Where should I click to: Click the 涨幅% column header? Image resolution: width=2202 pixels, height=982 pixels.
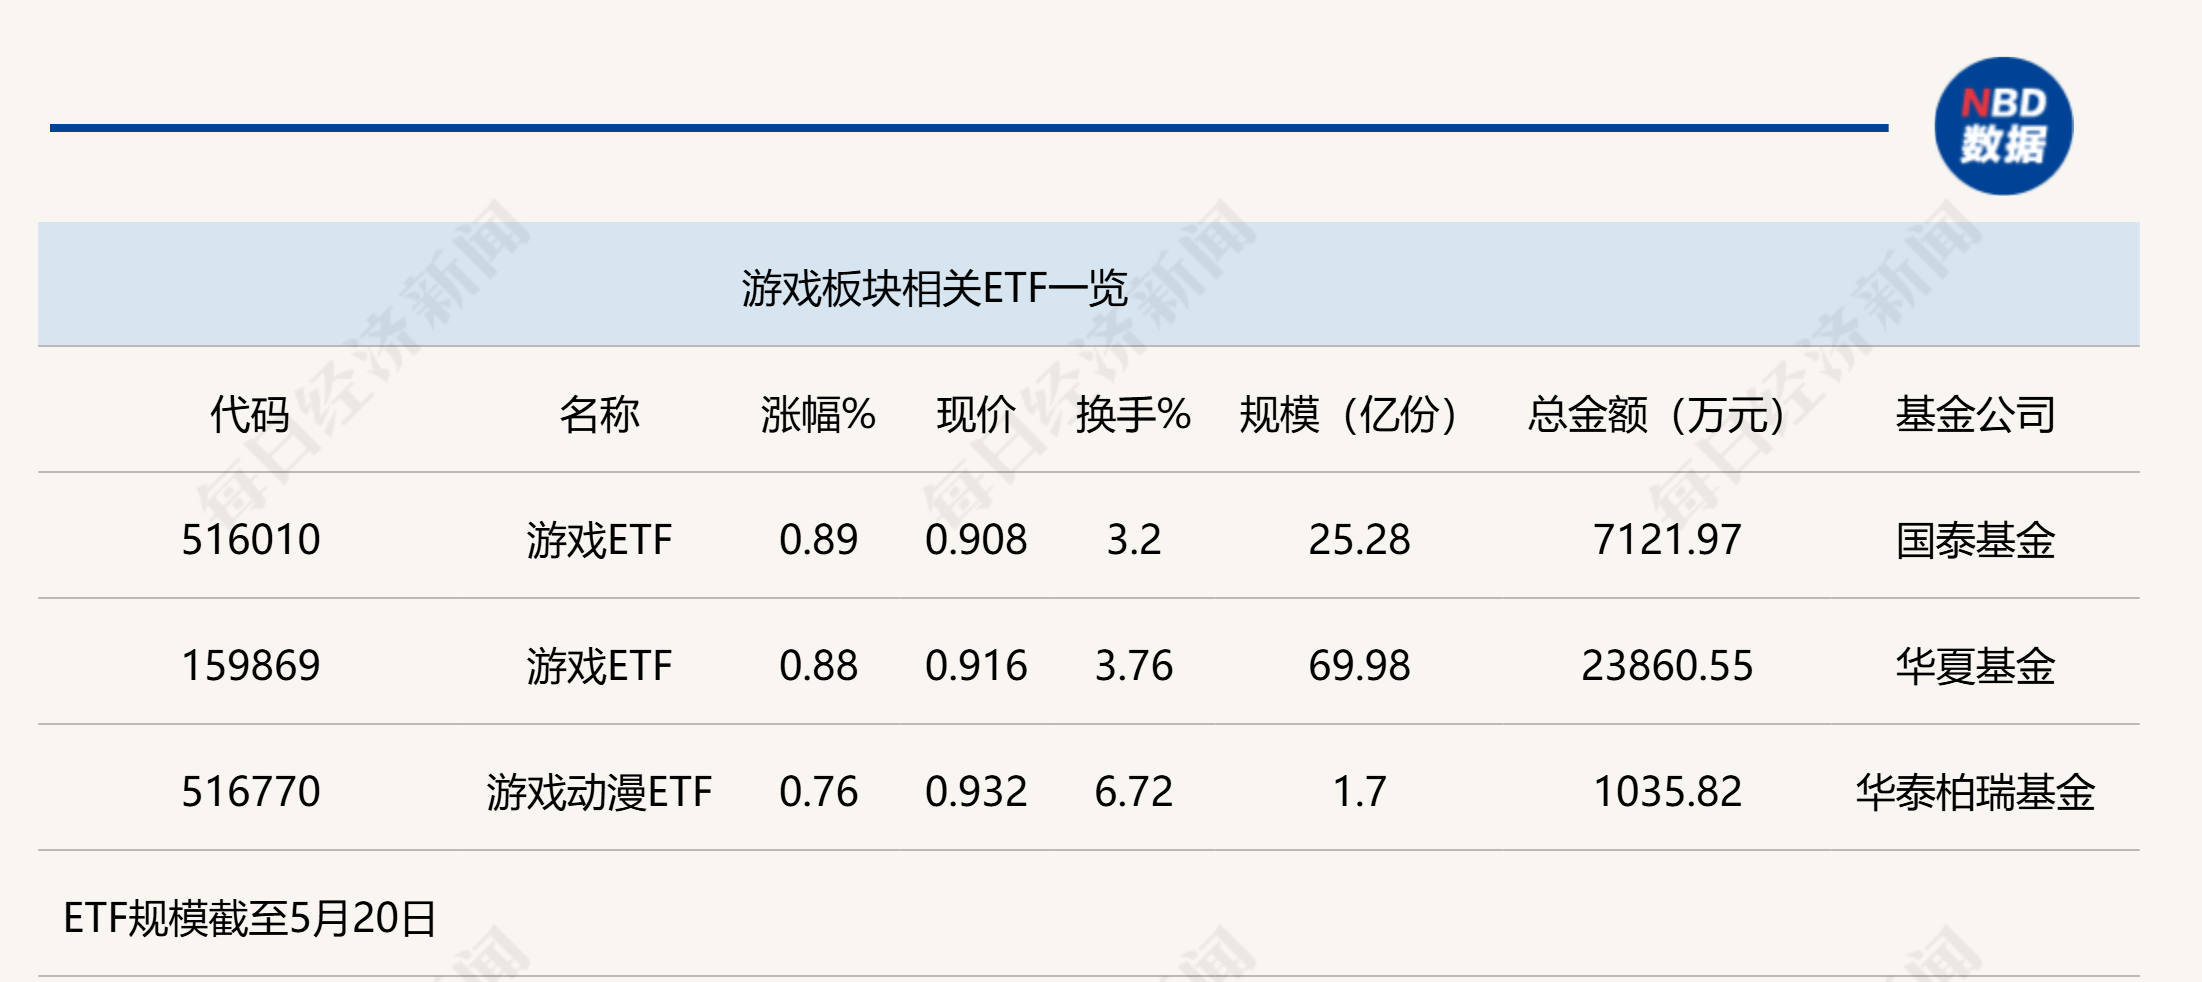[818, 414]
